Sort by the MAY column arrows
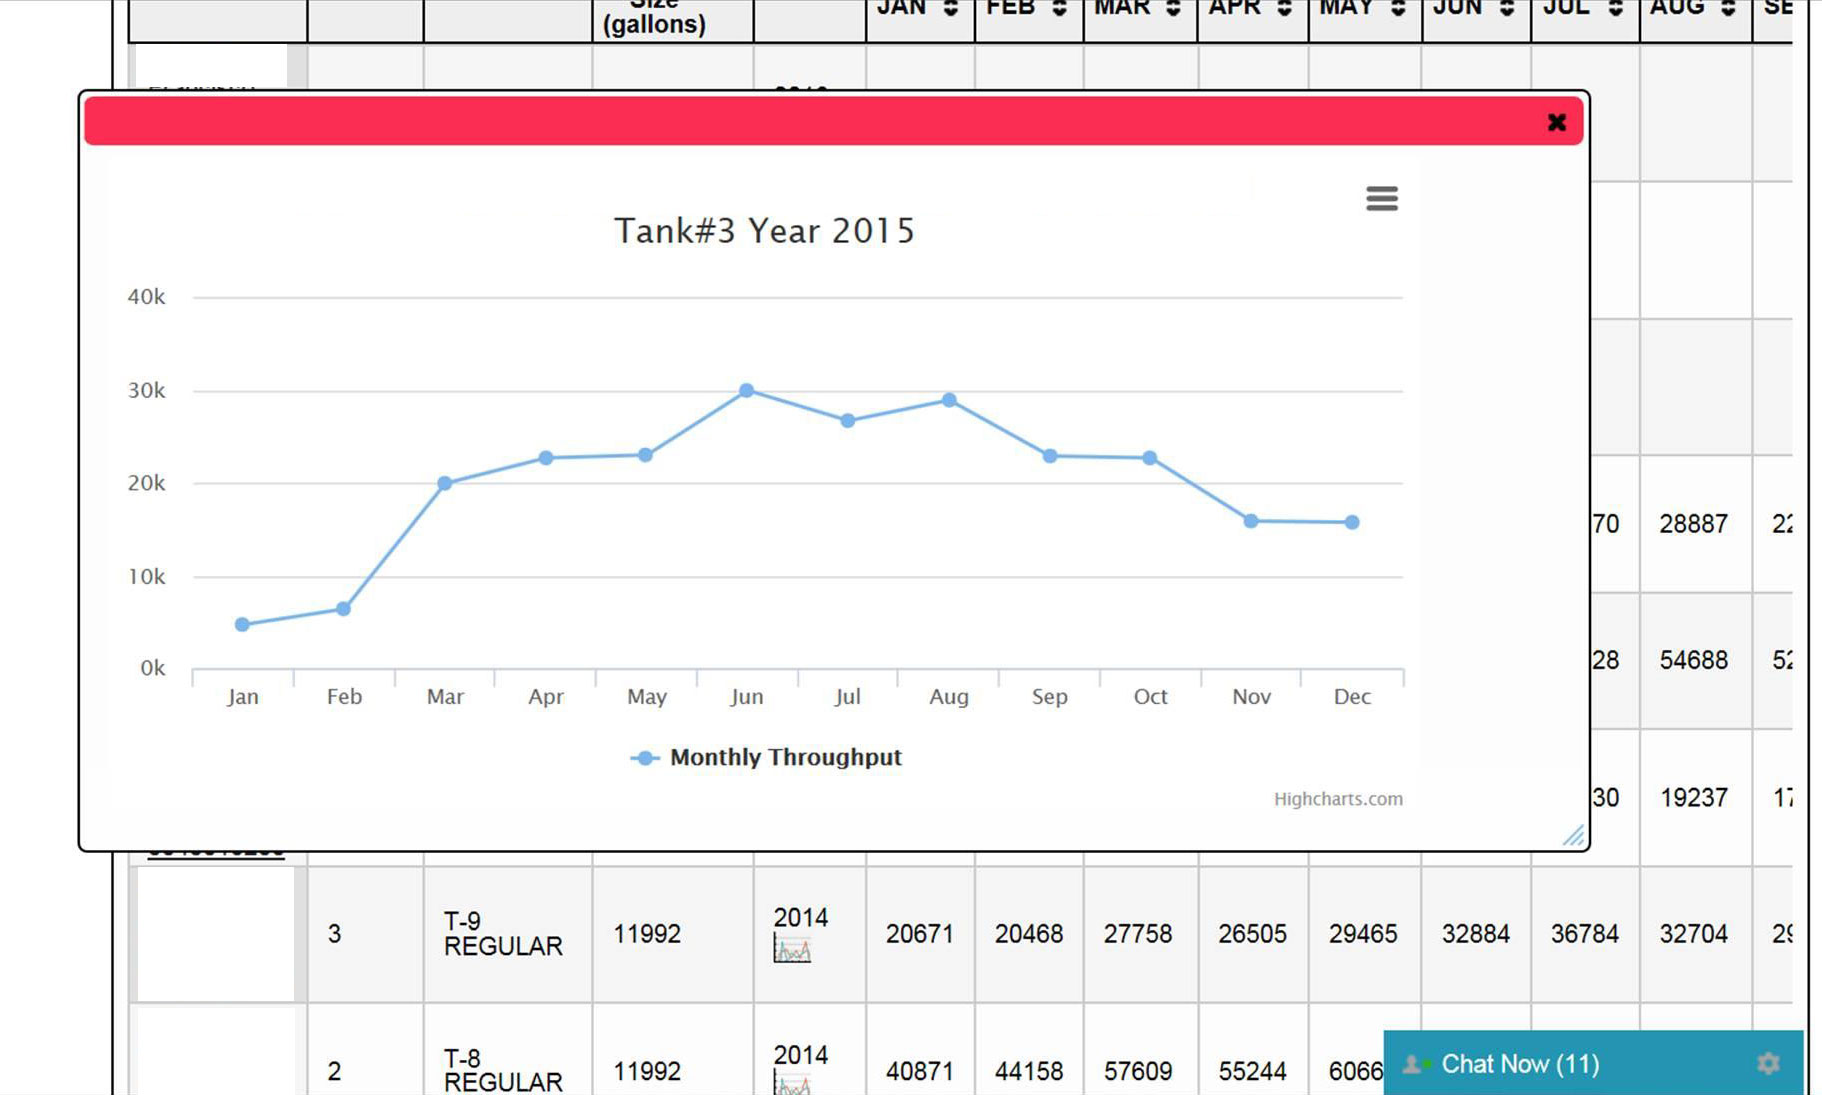 1398,9
